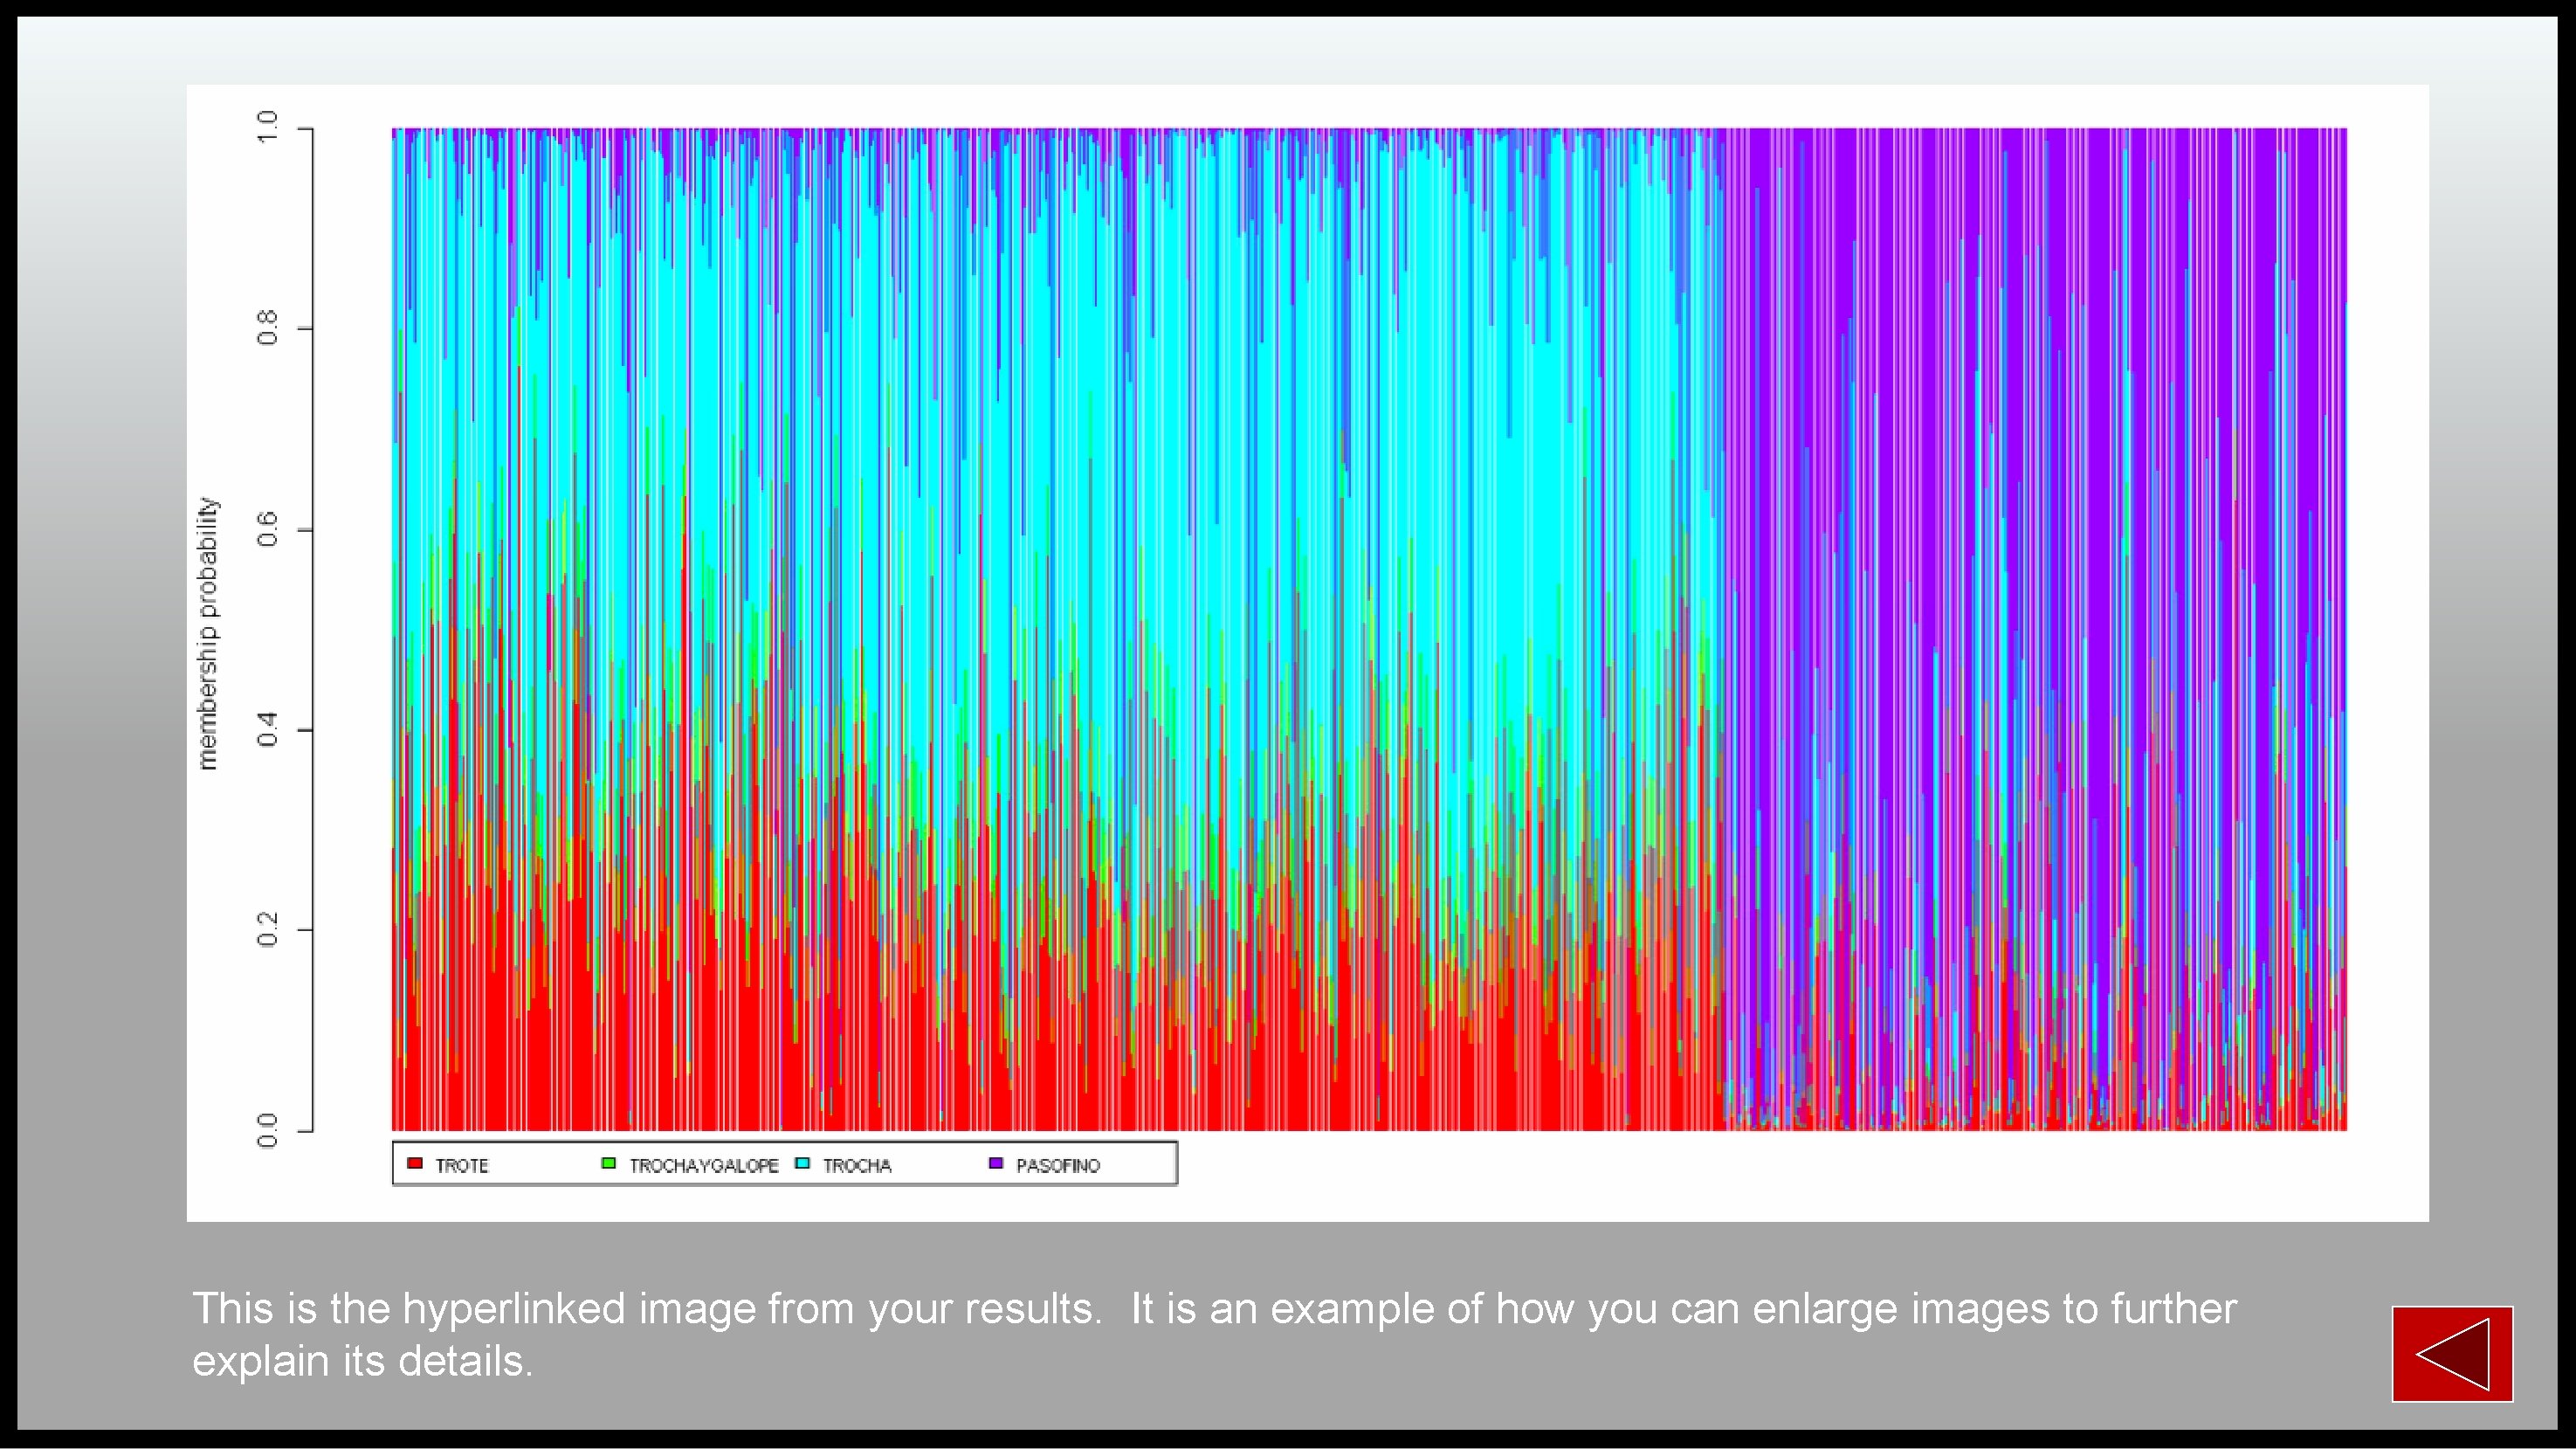Click the green TROCHAYGALOPE legend swatch
The image size is (2576, 1449).
608,1163
